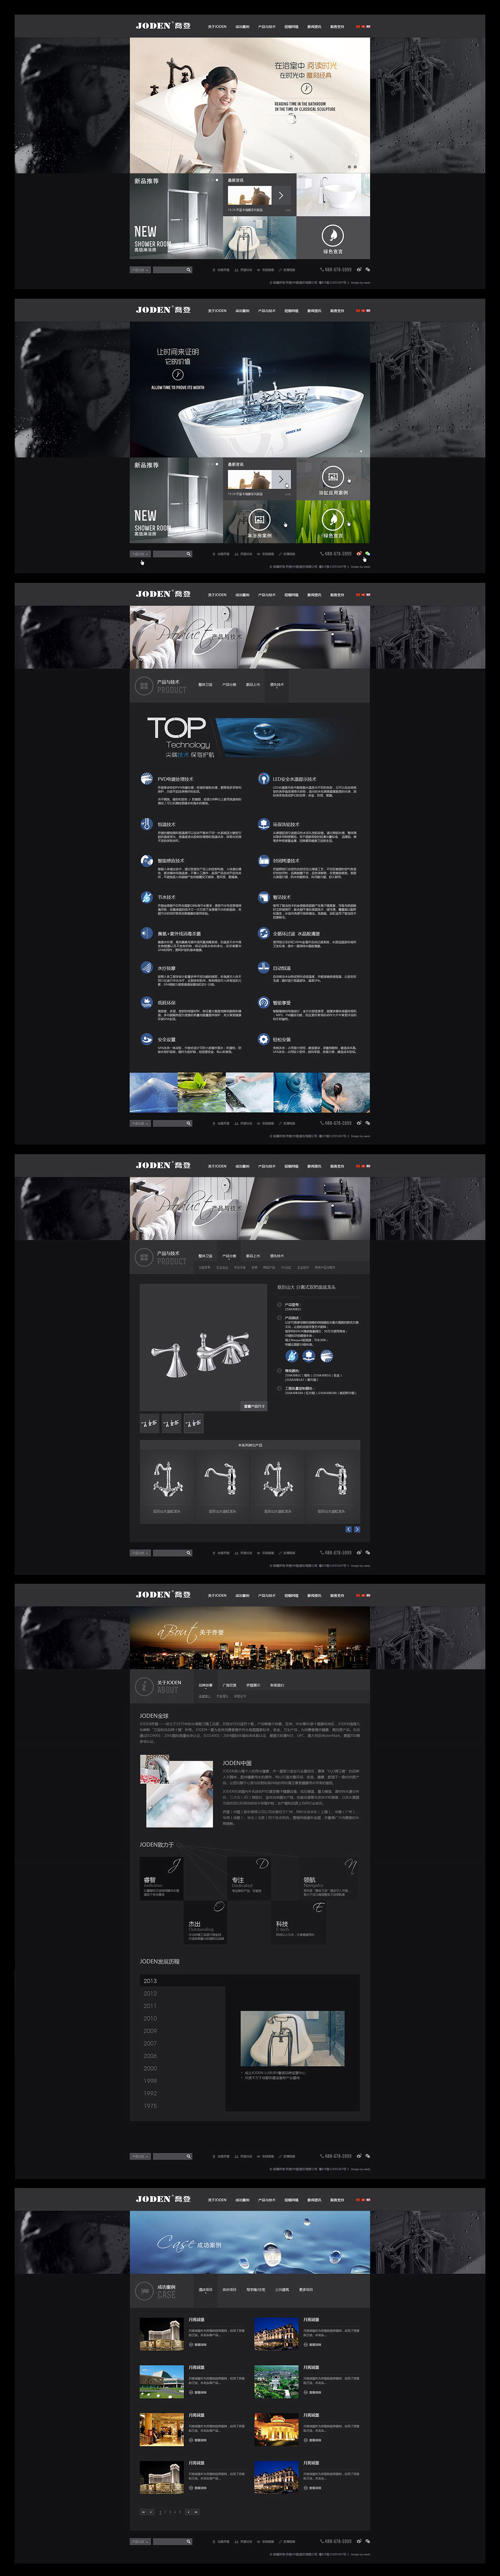Viewport: 500px width, 2576px height.
Task: Click phone number 400-678-5999 in faucet page footer
Action: 337,1553
